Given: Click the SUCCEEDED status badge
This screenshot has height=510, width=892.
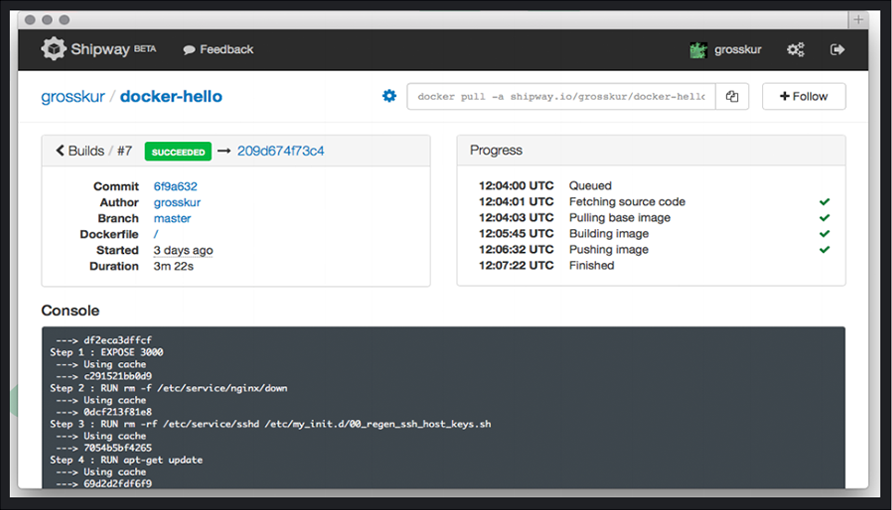Looking at the screenshot, I should click(x=178, y=151).
